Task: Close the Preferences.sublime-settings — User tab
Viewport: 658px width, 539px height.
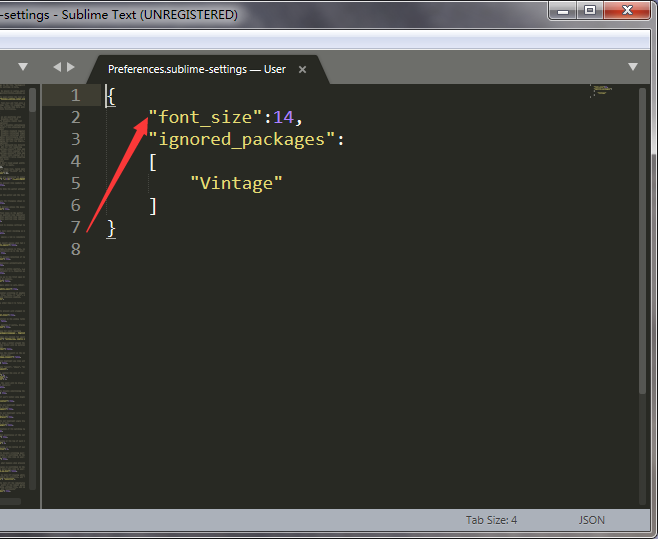Action: point(302,70)
